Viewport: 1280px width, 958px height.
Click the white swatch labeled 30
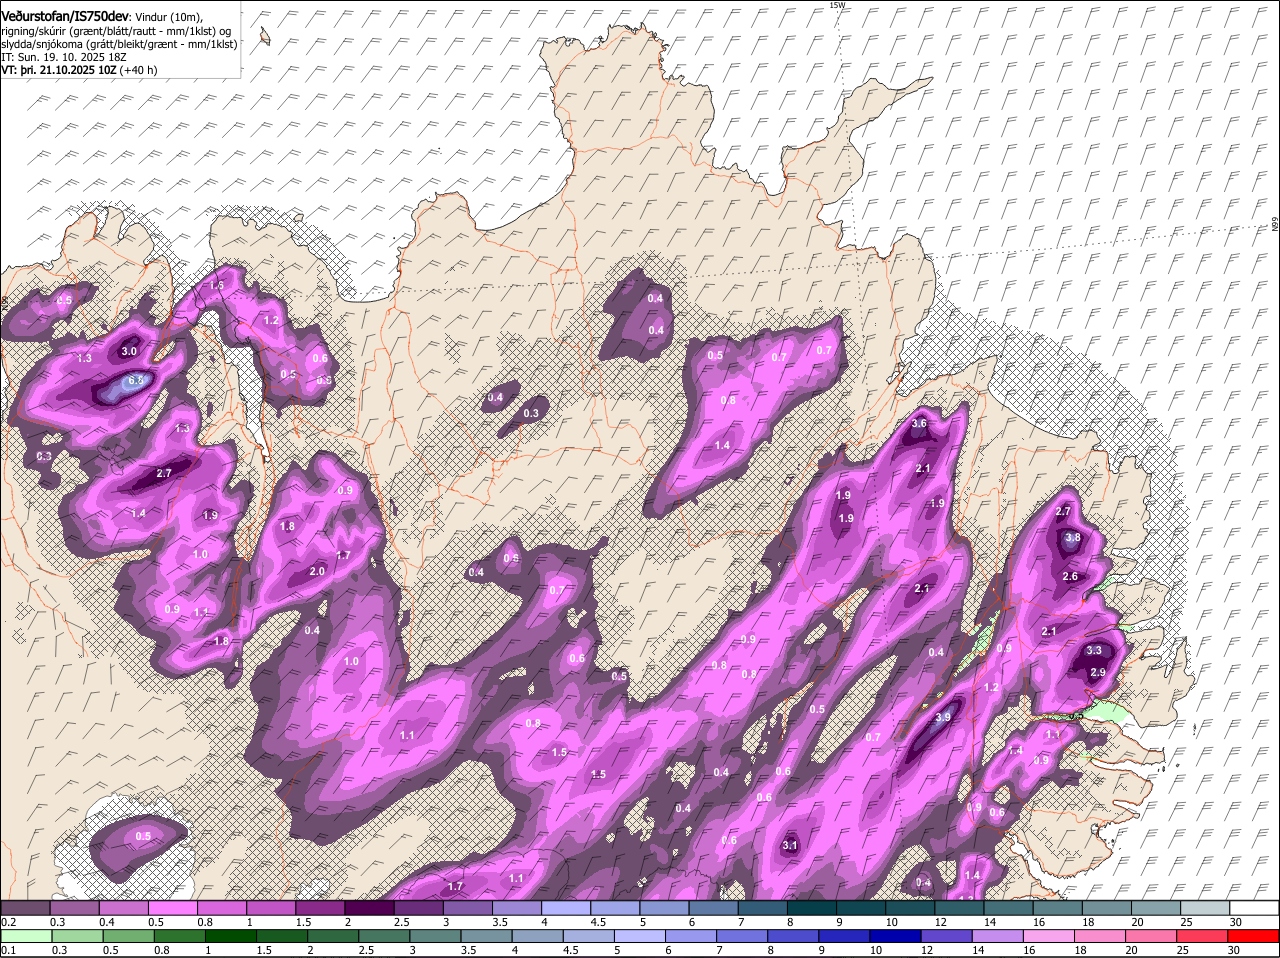point(1254,907)
